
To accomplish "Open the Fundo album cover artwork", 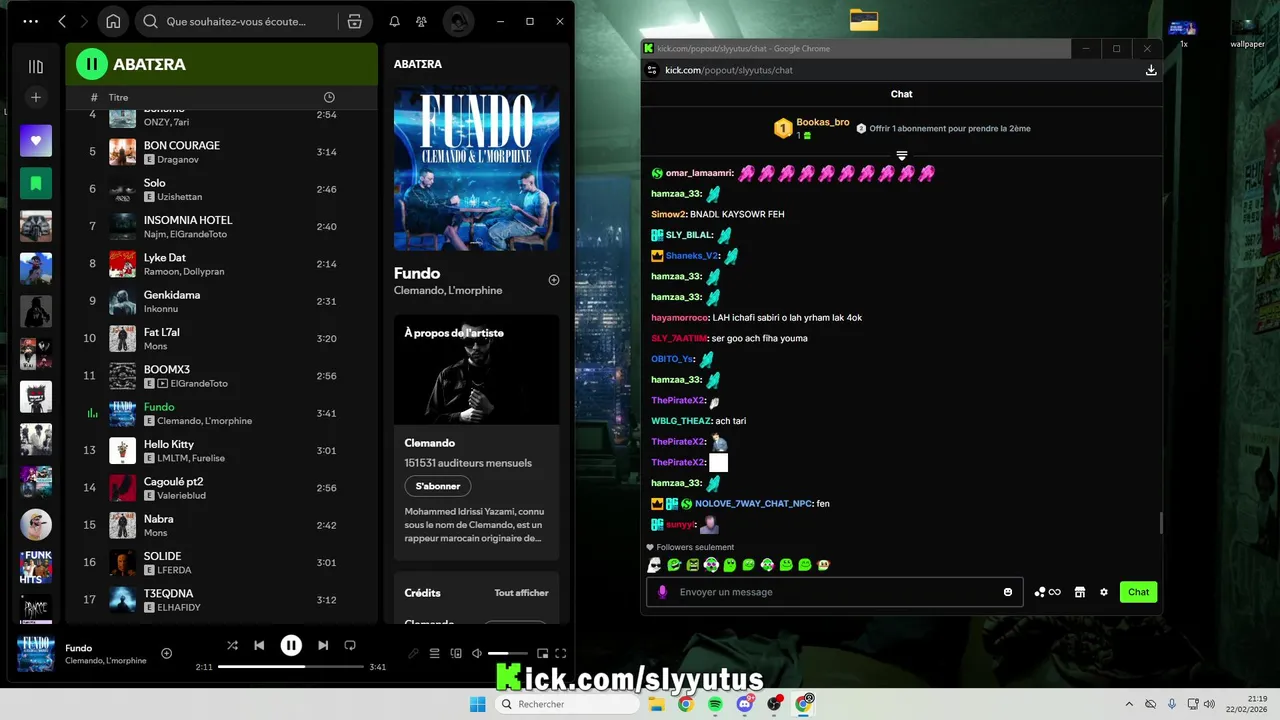I will pyautogui.click(x=476, y=168).
